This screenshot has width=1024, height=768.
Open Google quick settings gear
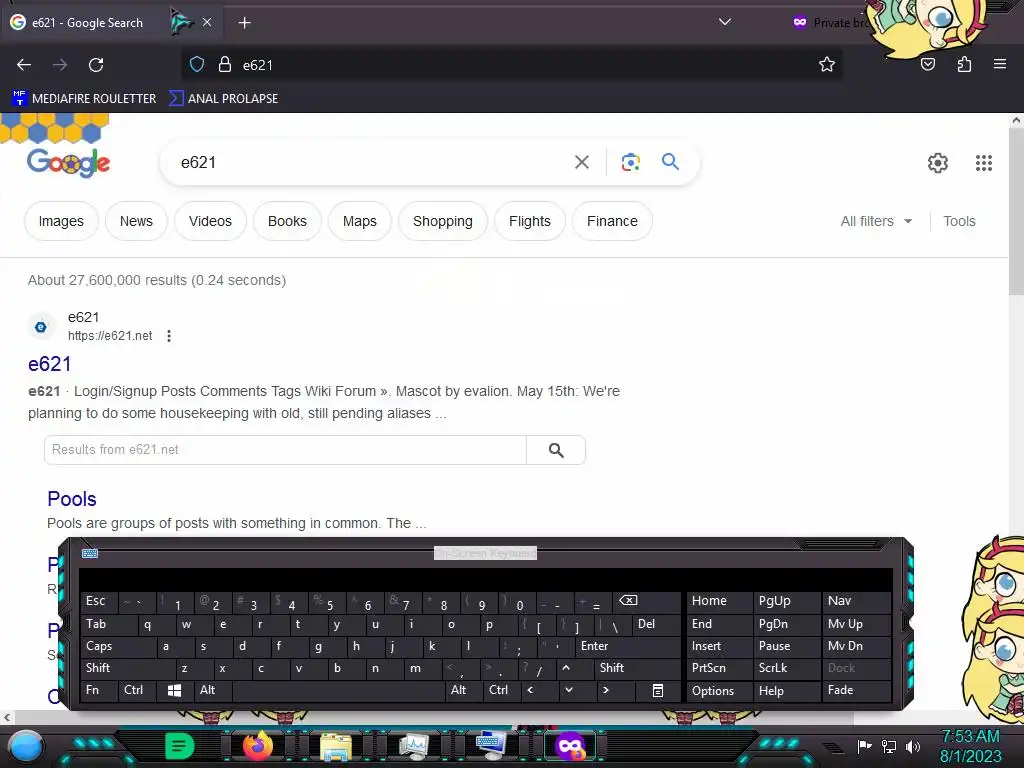pos(938,163)
